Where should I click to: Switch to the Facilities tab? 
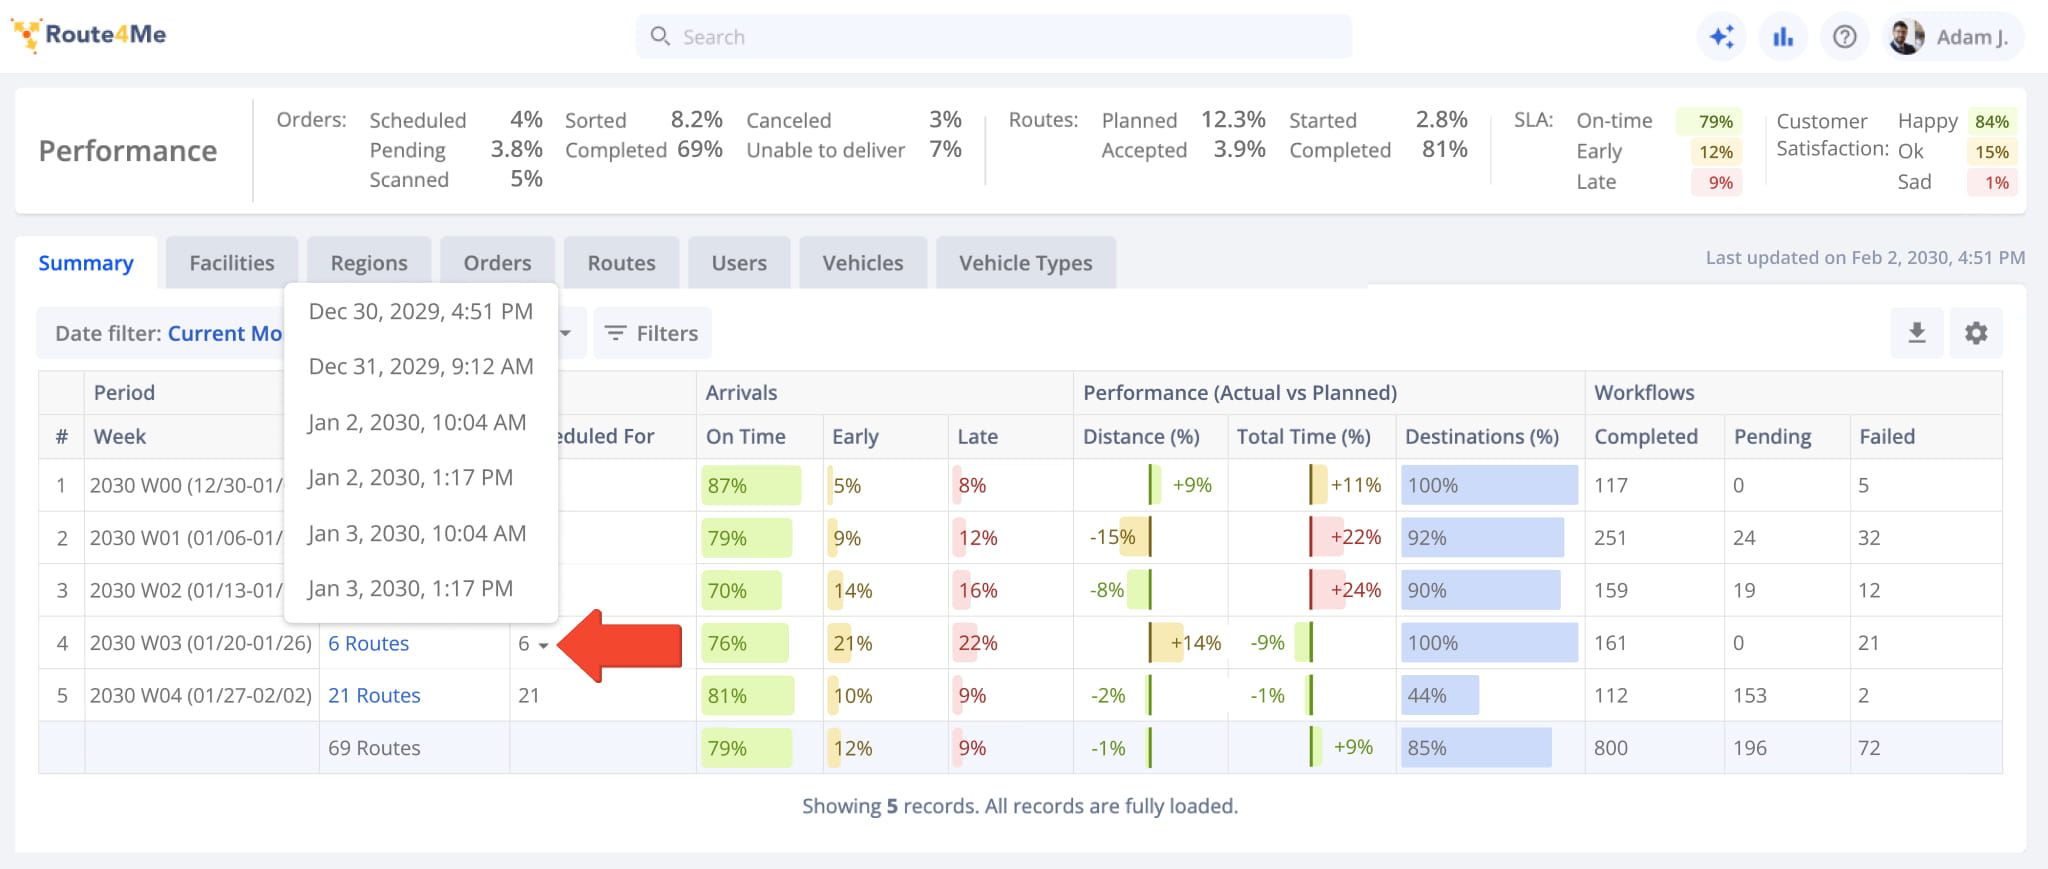pos(232,263)
